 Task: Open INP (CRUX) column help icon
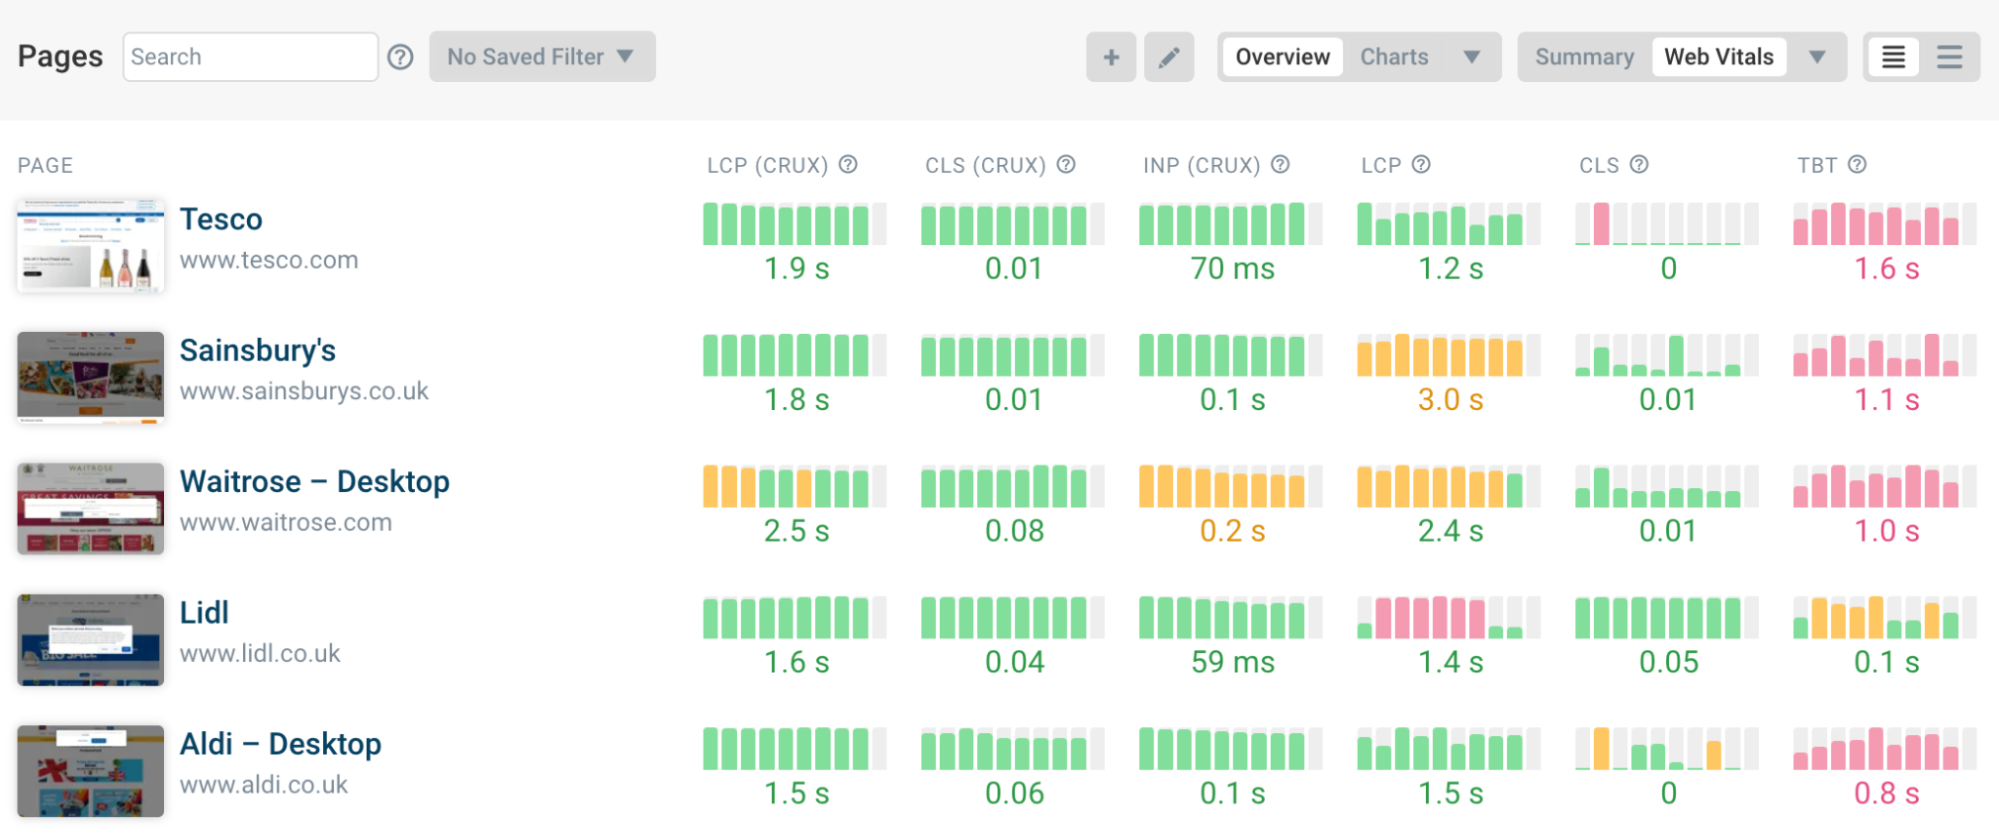click(1280, 164)
